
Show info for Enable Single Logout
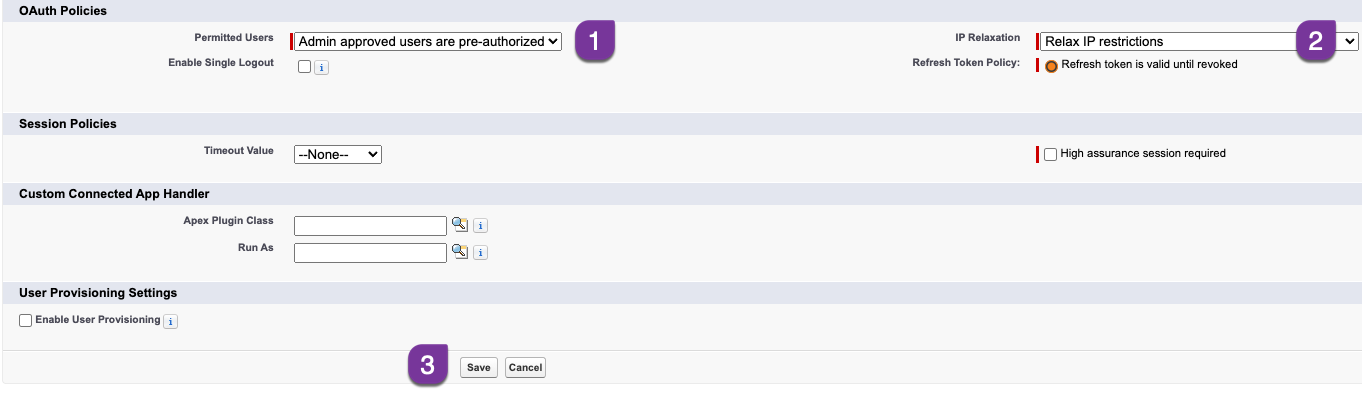pyautogui.click(x=321, y=68)
